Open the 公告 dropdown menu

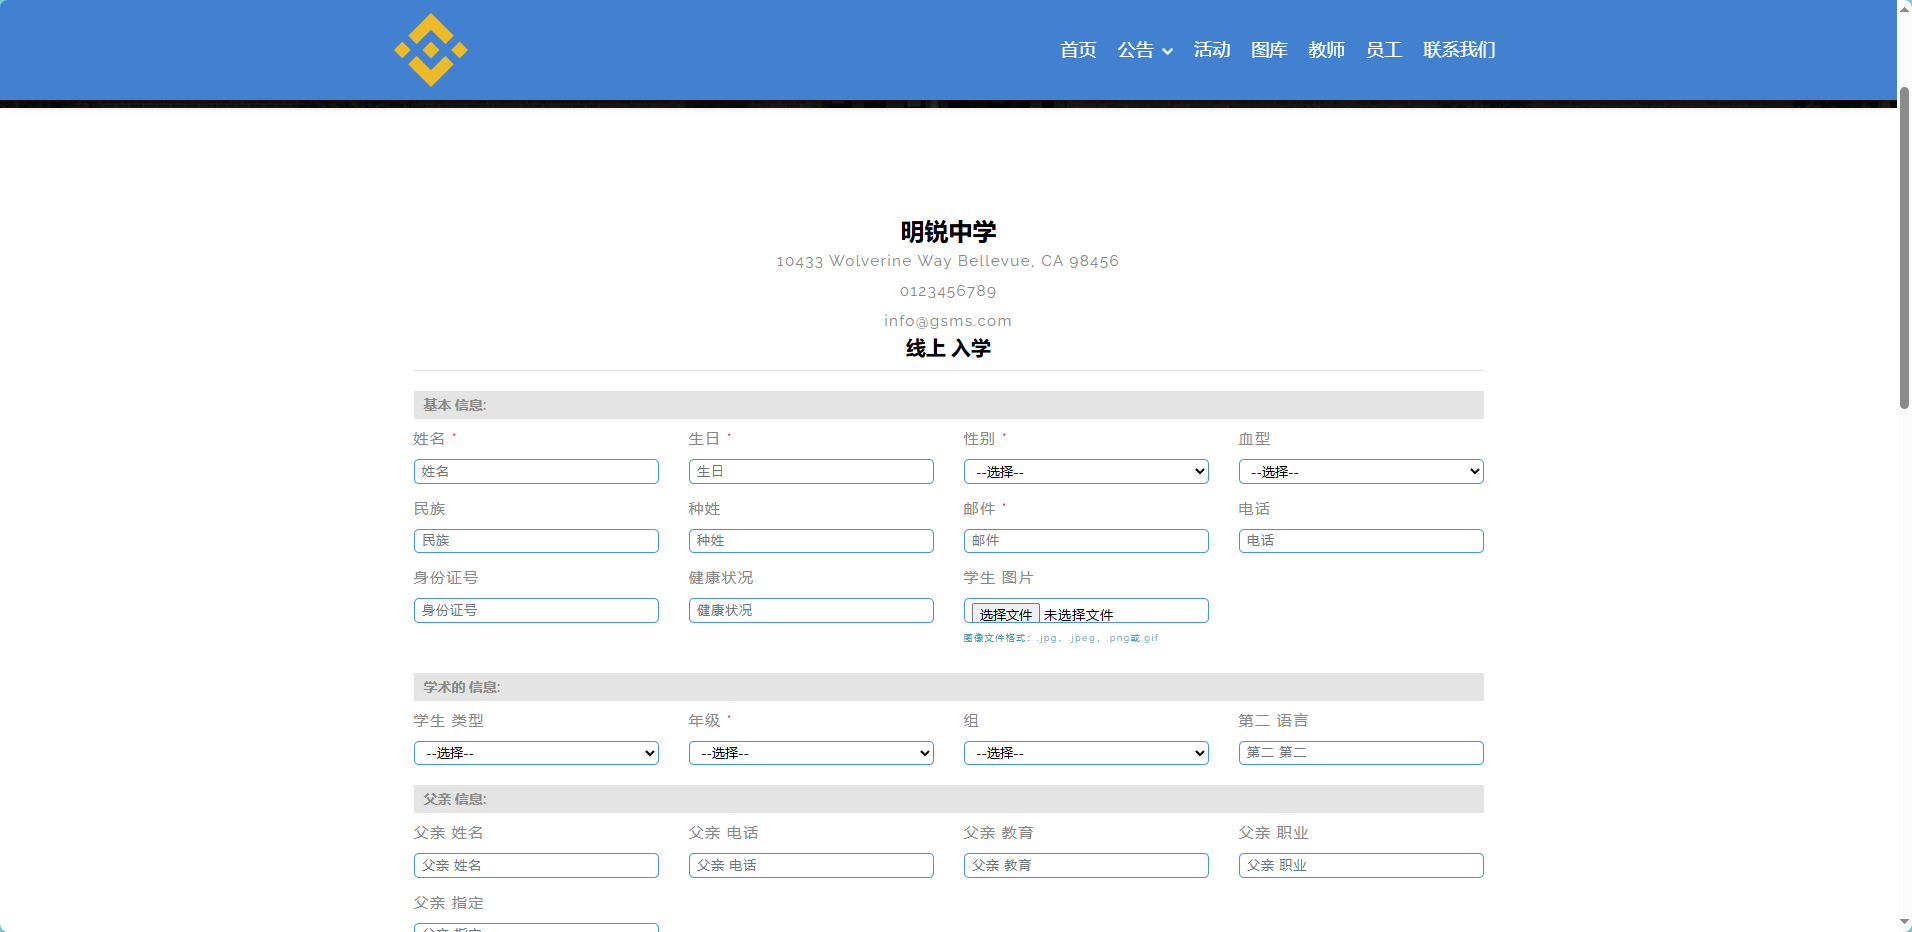coord(1144,50)
